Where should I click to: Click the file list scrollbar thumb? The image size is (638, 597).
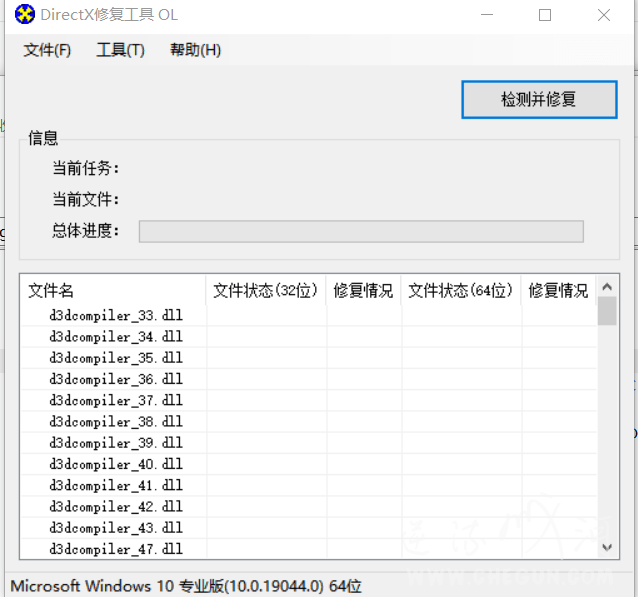click(x=607, y=311)
